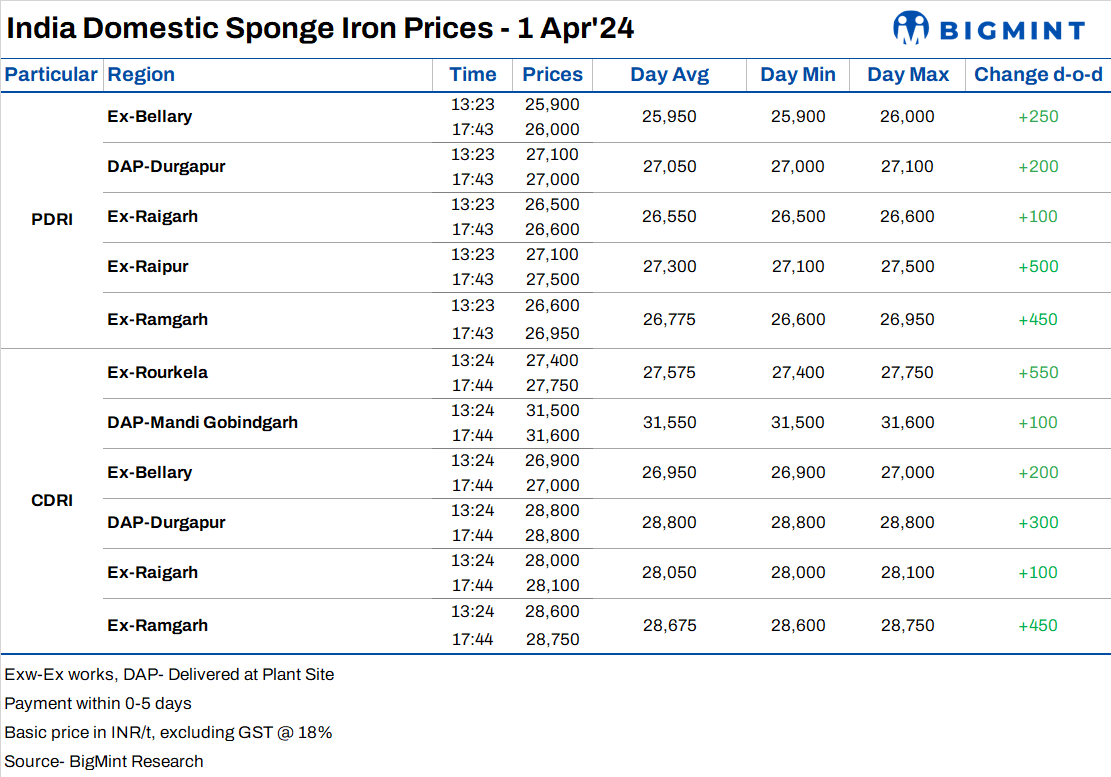The image size is (1111, 777).
Task: Click the 31,550 day average cell
Action: pos(669,422)
